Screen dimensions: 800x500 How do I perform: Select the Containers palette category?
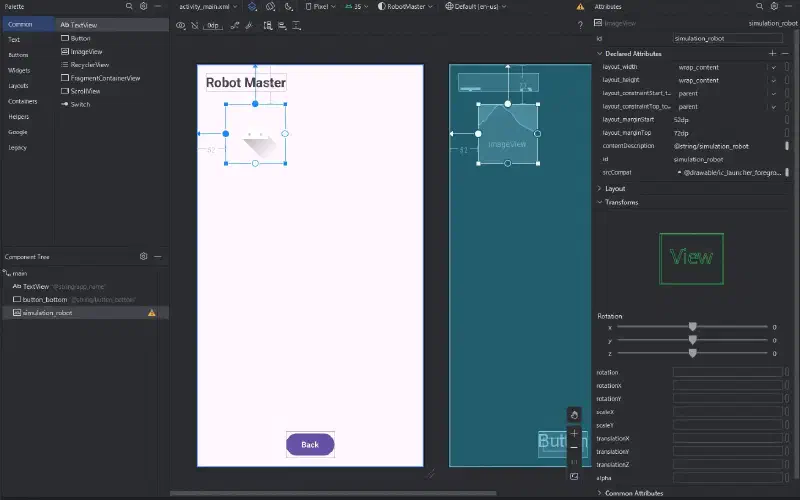click(22, 102)
